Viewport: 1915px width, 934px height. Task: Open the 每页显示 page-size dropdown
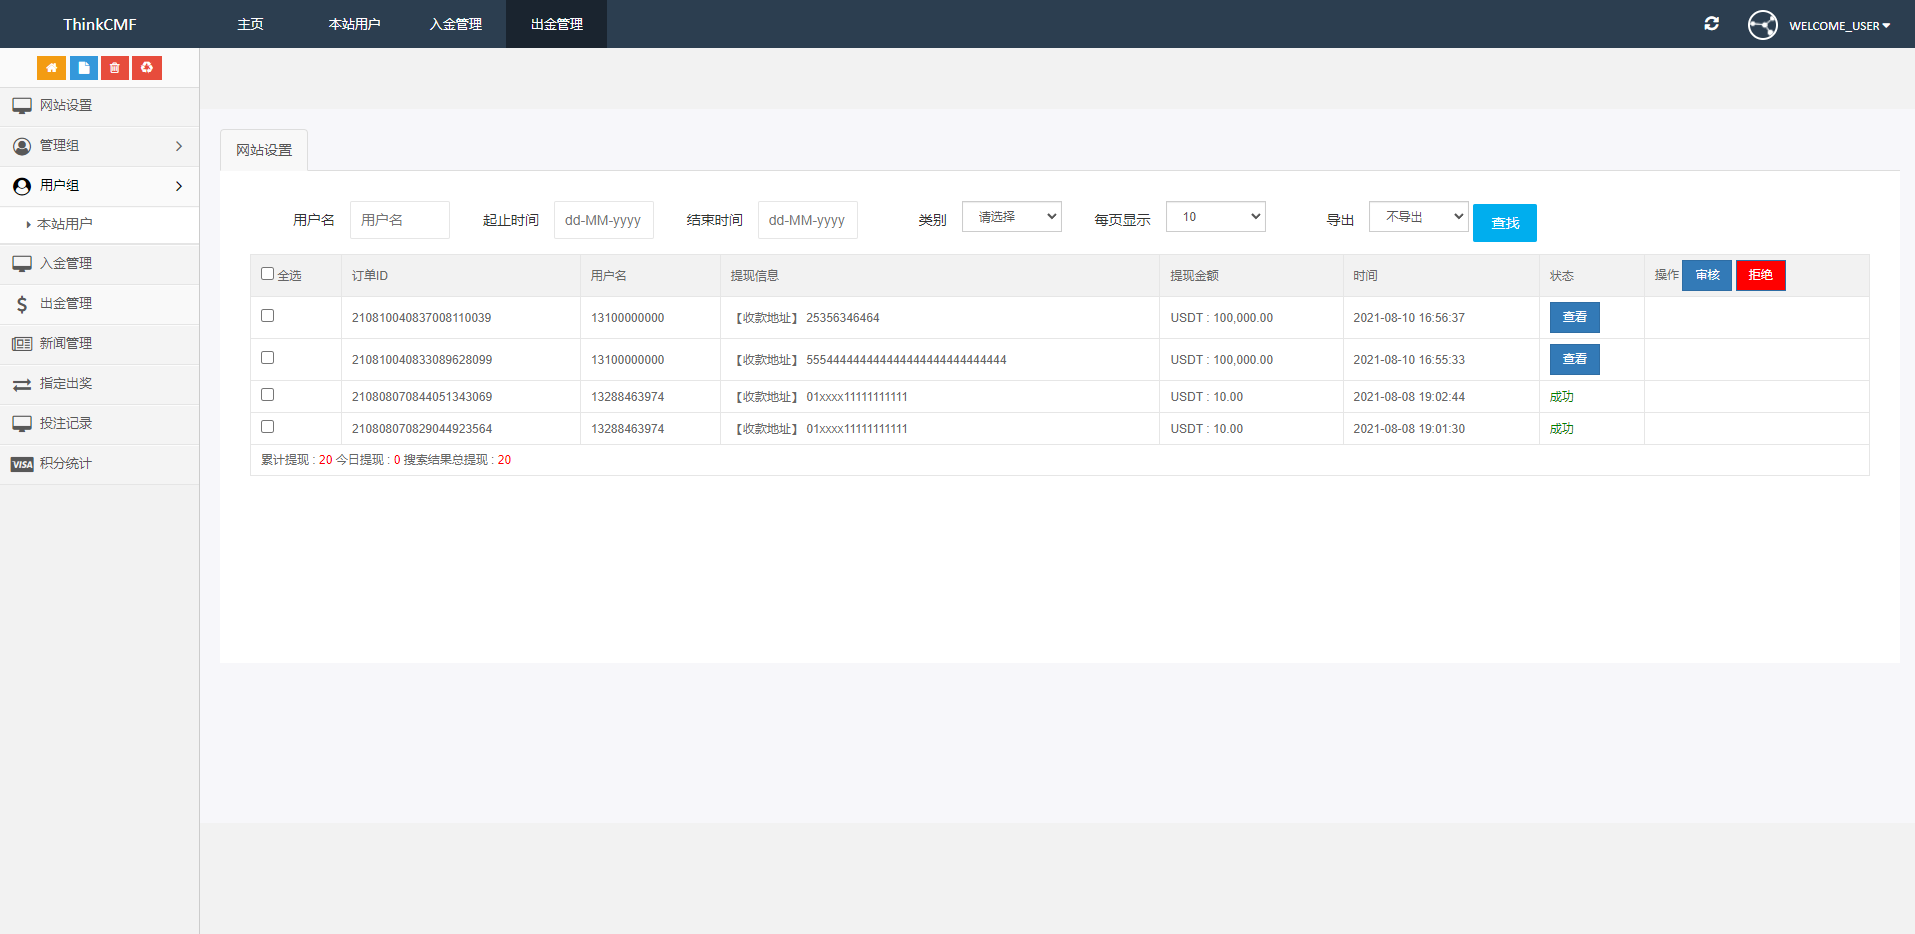tap(1215, 216)
